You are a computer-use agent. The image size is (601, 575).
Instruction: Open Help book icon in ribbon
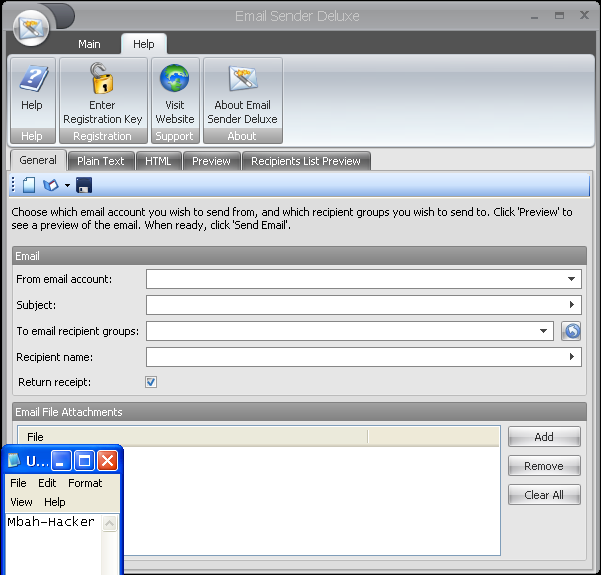coord(33,78)
